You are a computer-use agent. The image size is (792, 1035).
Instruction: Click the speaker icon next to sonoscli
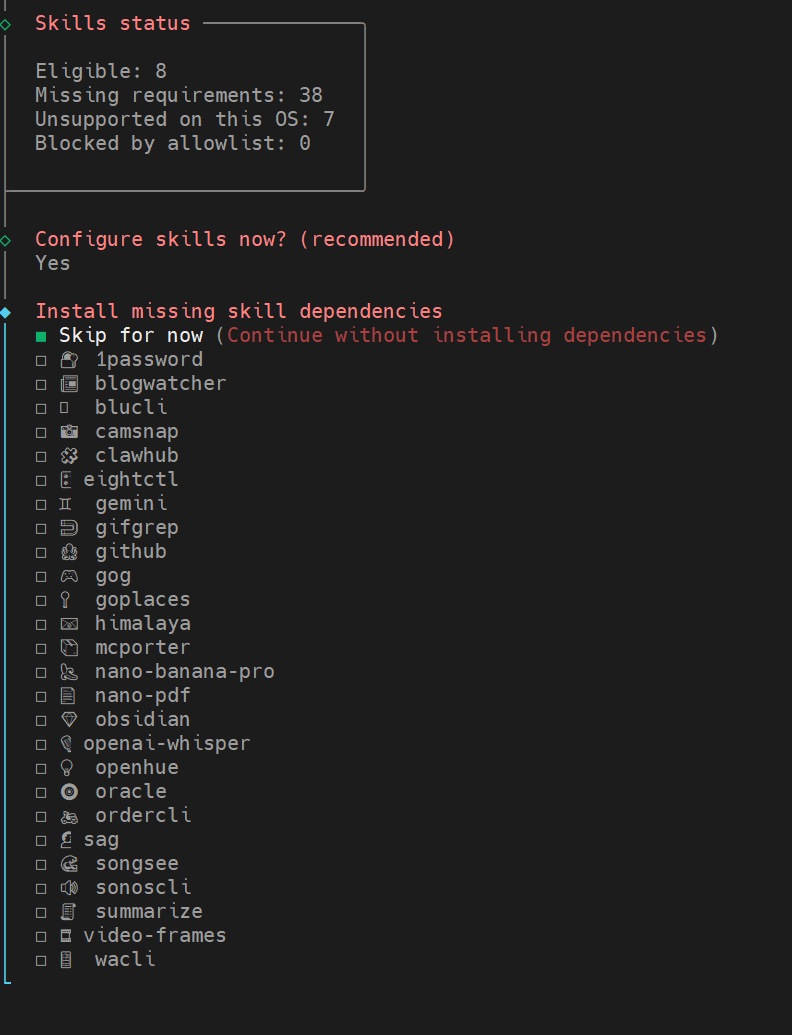(68, 888)
